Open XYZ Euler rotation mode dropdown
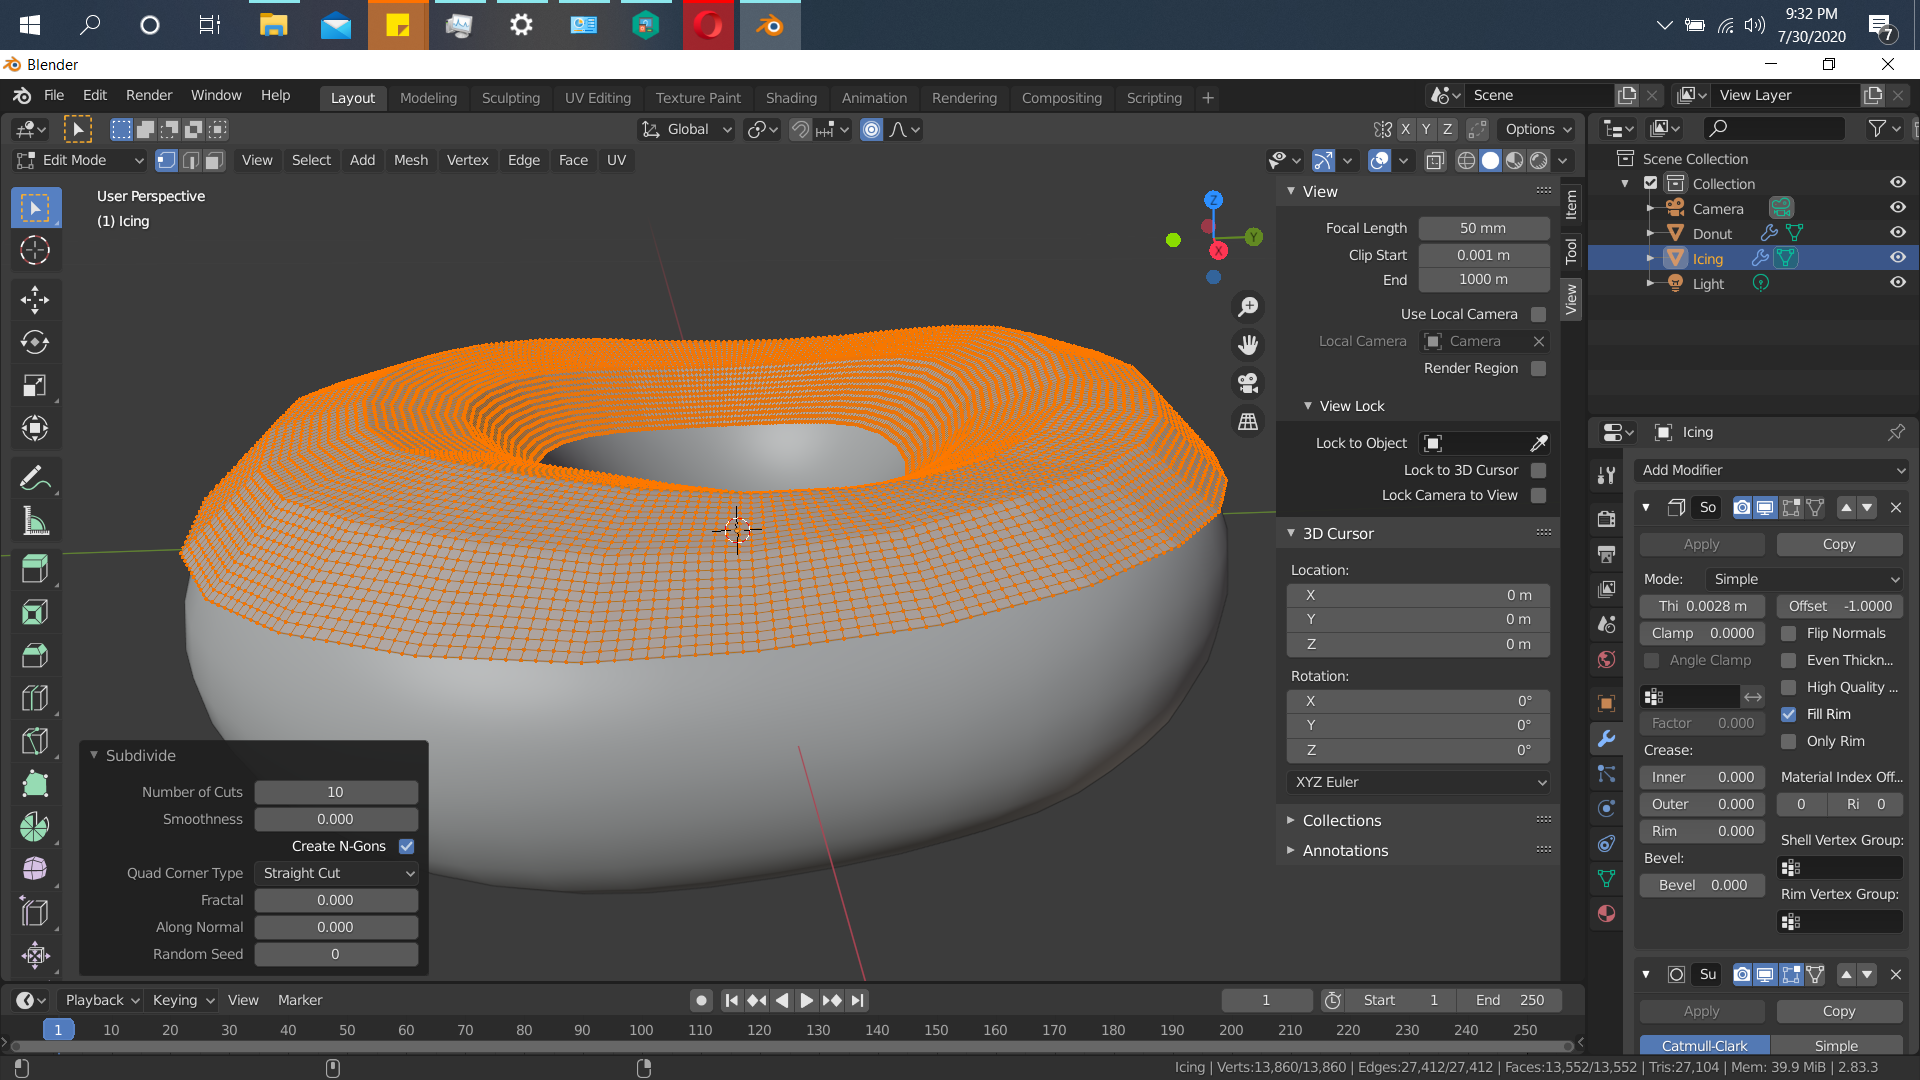 (1418, 782)
